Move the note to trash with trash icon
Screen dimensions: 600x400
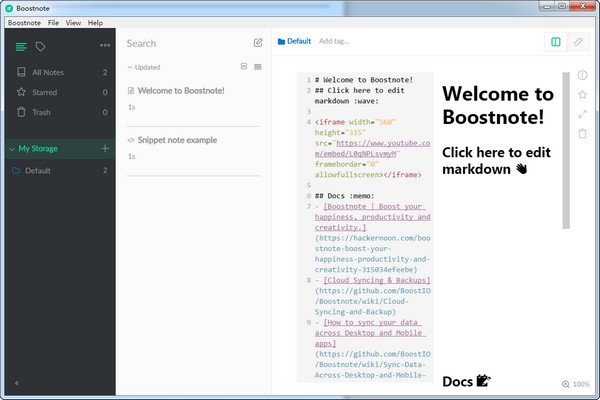(x=582, y=133)
